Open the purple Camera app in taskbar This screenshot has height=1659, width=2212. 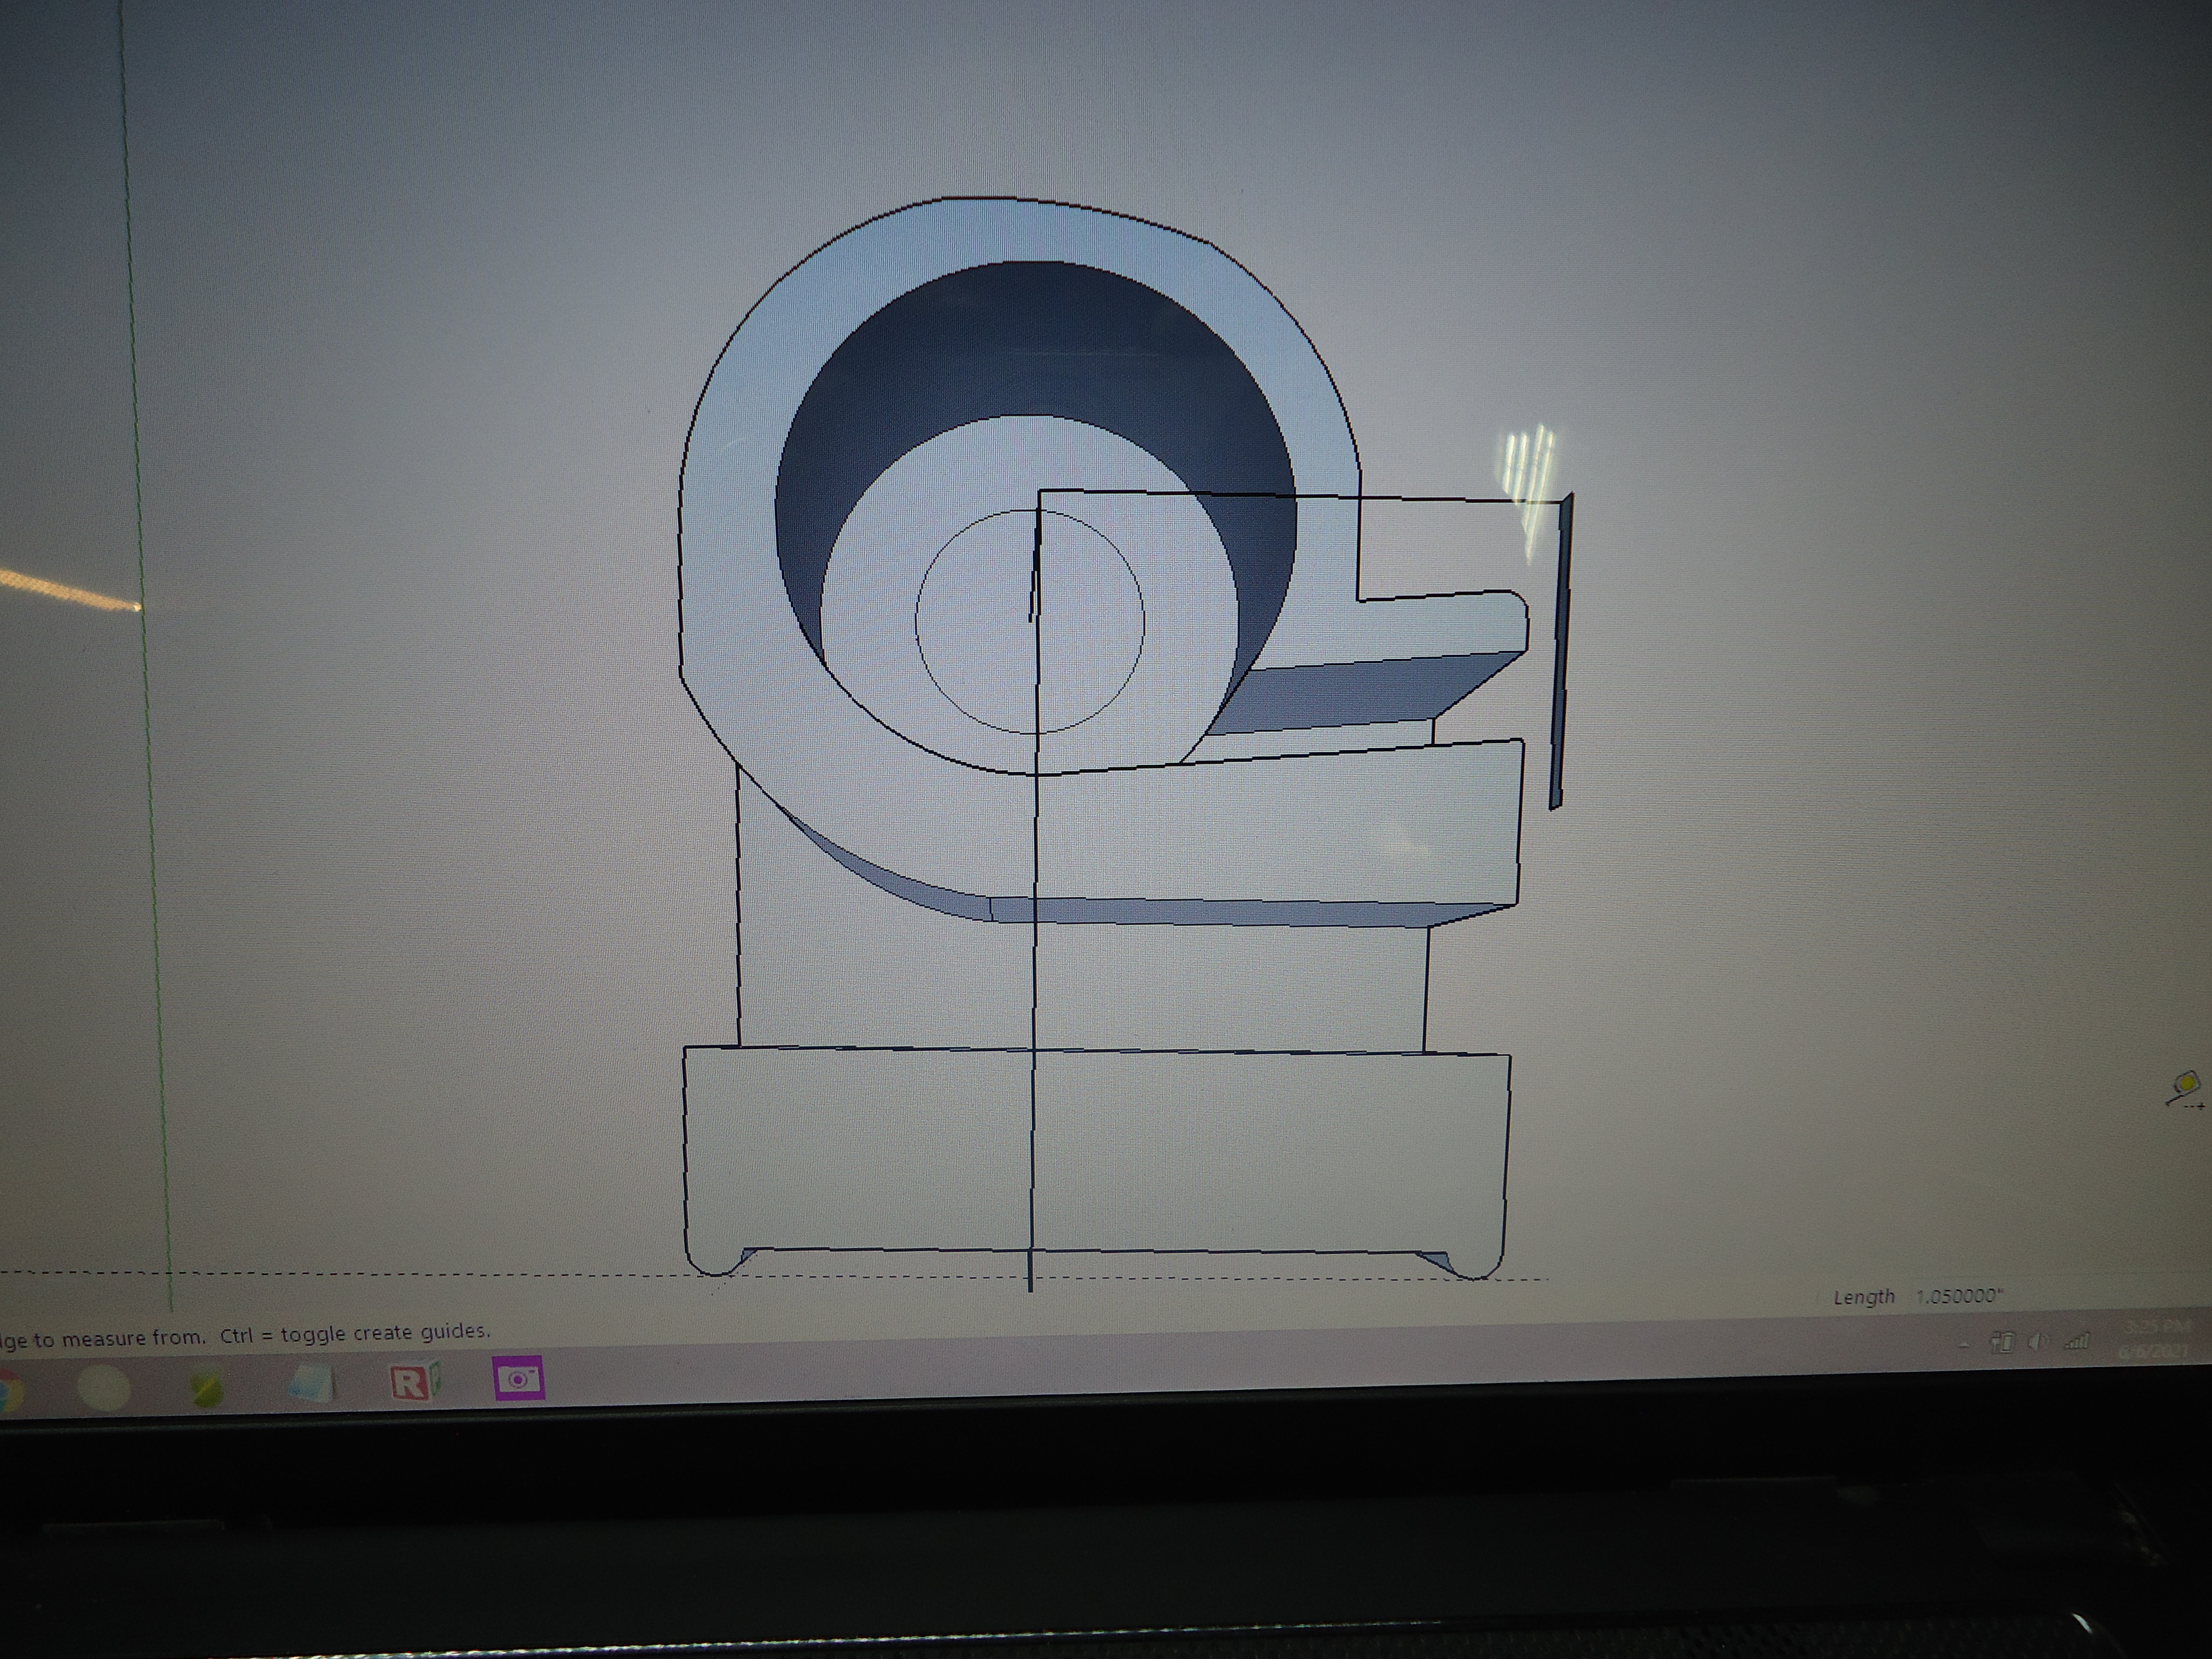(x=518, y=1379)
